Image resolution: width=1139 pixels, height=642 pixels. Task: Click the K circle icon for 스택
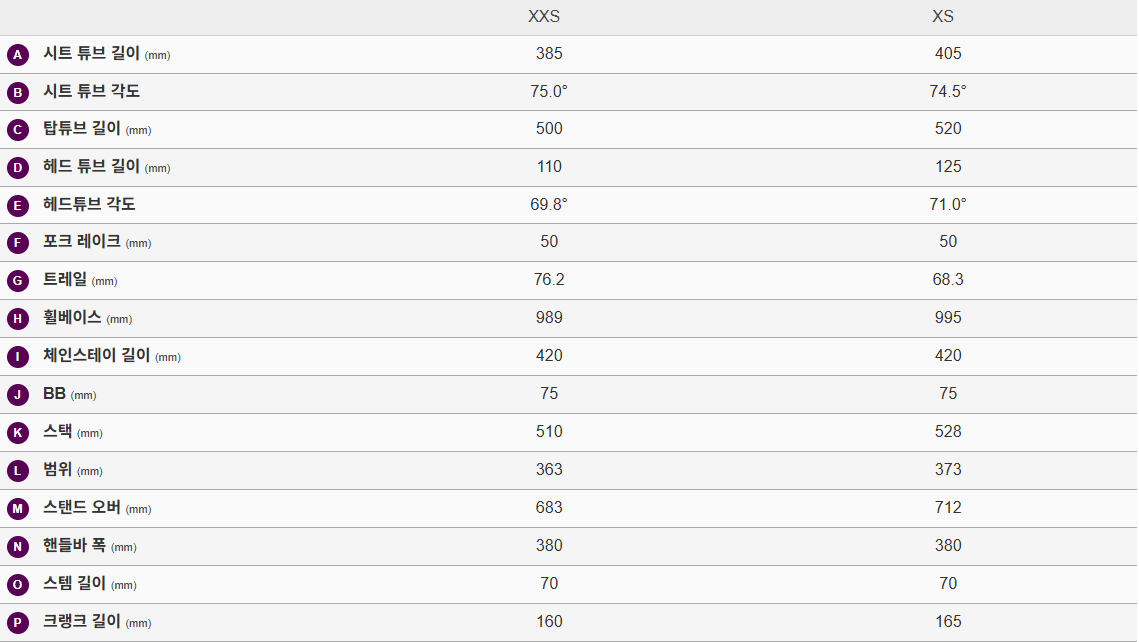tap(18, 433)
